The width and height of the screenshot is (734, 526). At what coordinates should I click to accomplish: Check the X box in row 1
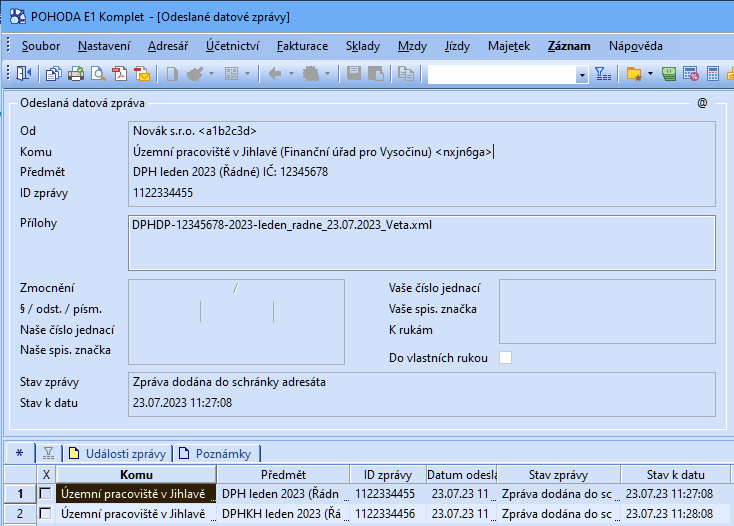(x=45, y=493)
